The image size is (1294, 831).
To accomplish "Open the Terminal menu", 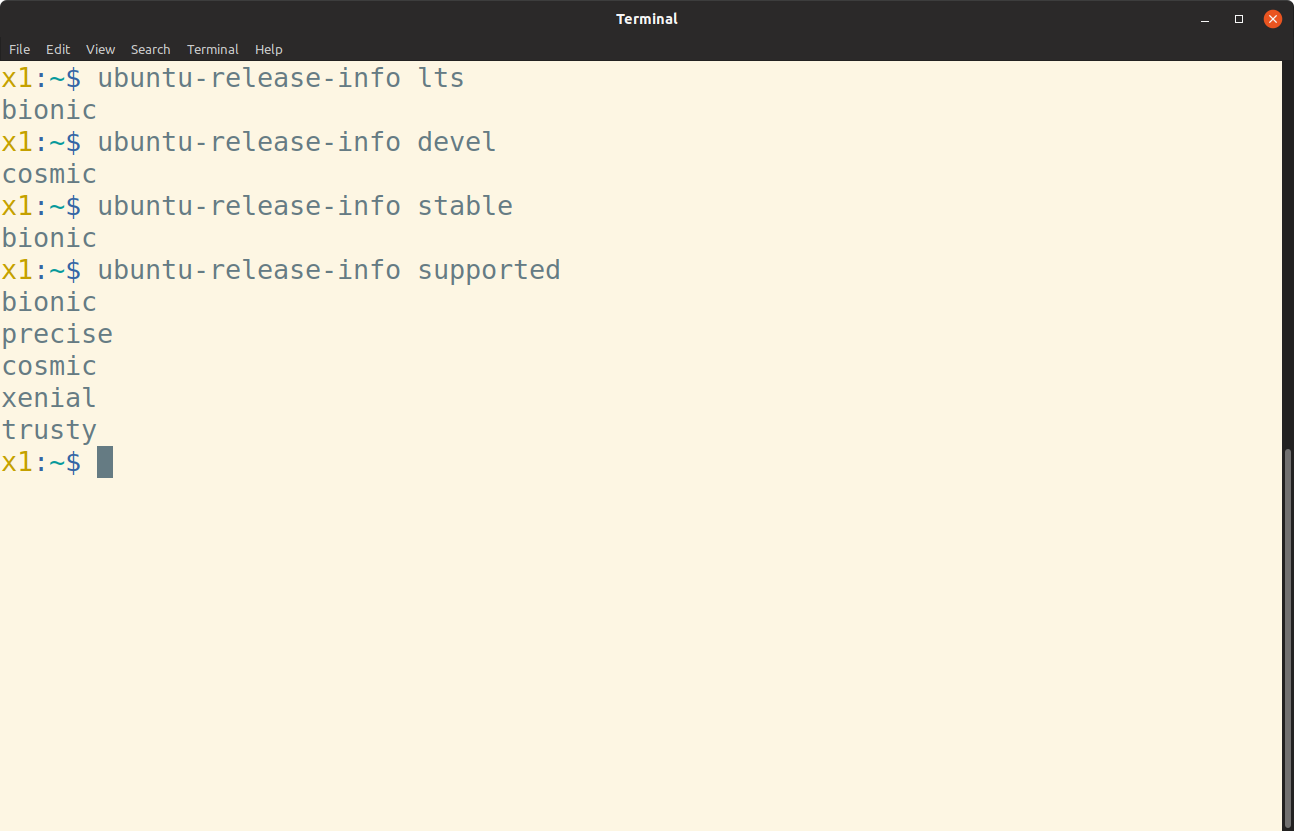I will (x=213, y=49).
